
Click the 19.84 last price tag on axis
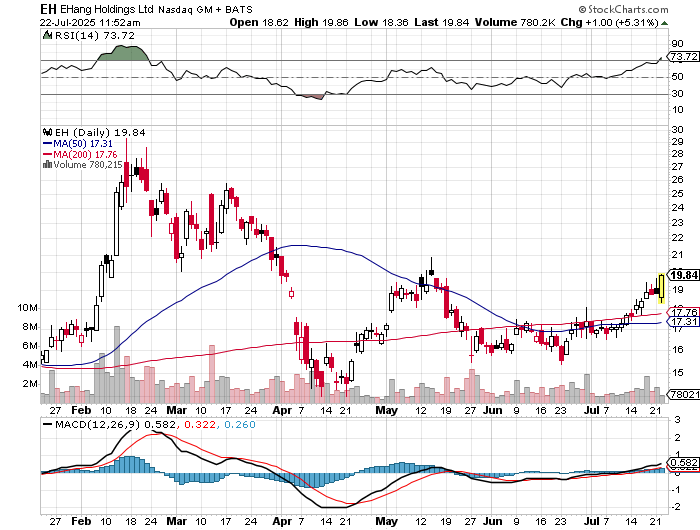pos(683,275)
